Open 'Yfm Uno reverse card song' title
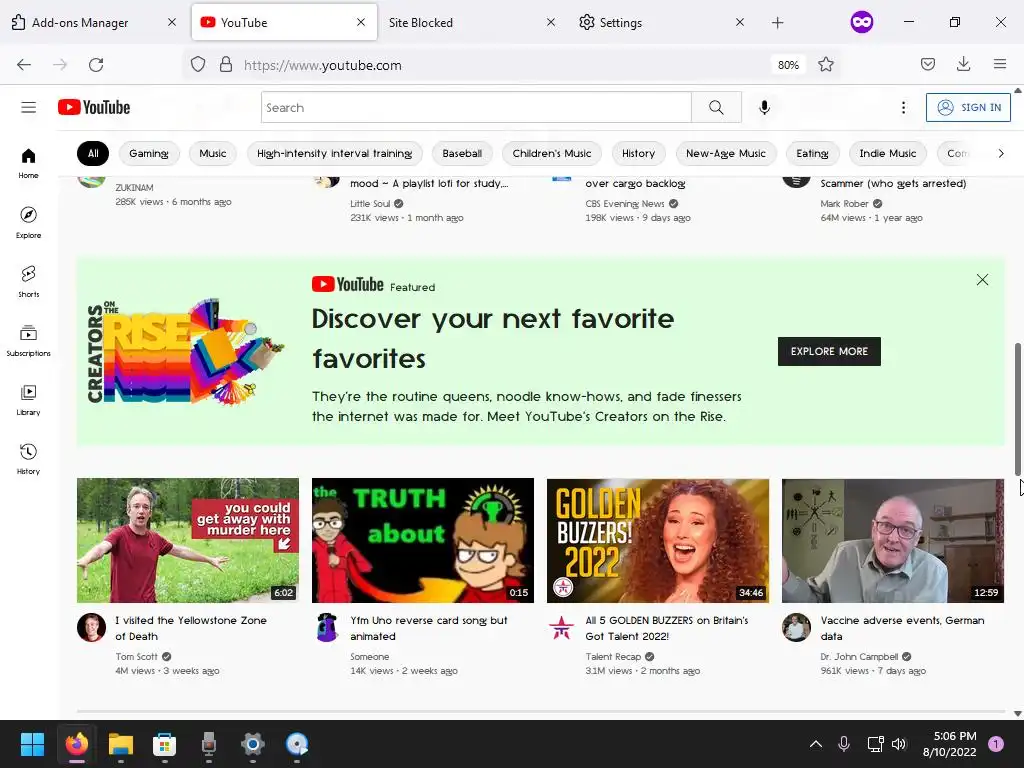Screen dimensions: 1024x768 point(428,628)
